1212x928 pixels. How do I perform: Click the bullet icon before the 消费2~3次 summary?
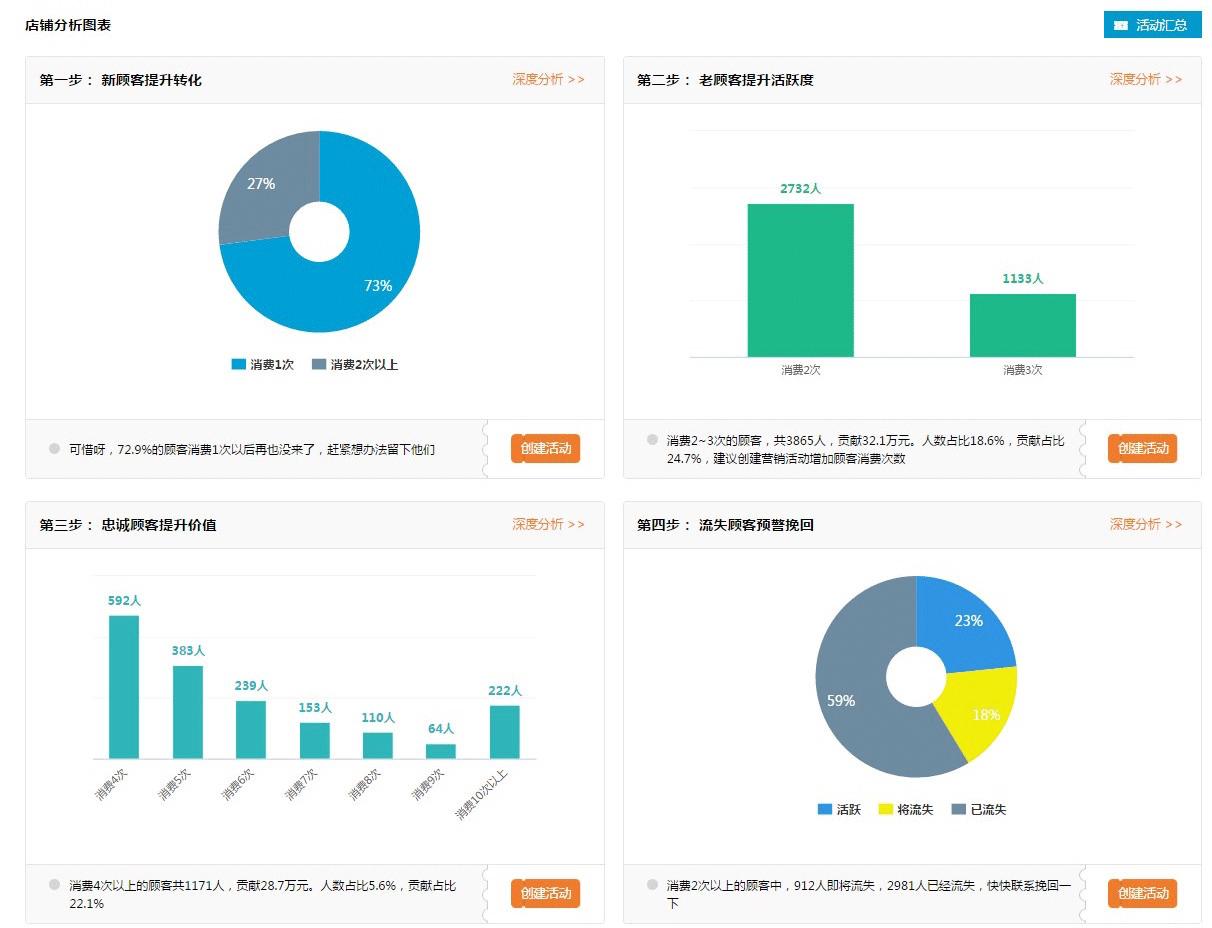pyautogui.click(x=651, y=437)
